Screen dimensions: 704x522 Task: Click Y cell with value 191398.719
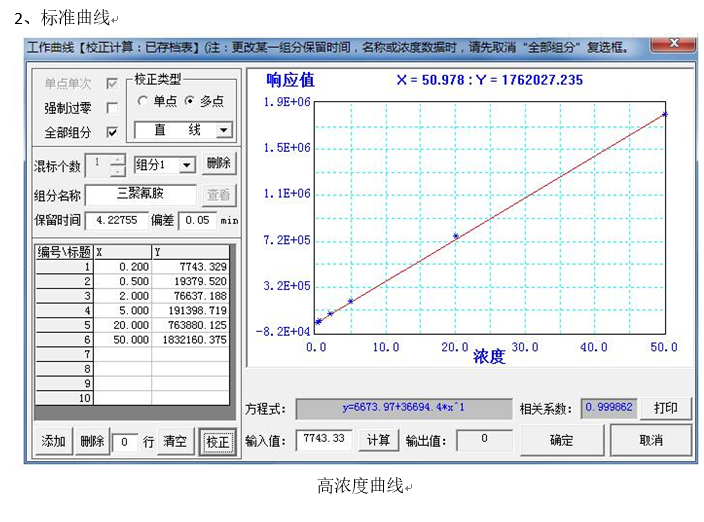(x=190, y=311)
